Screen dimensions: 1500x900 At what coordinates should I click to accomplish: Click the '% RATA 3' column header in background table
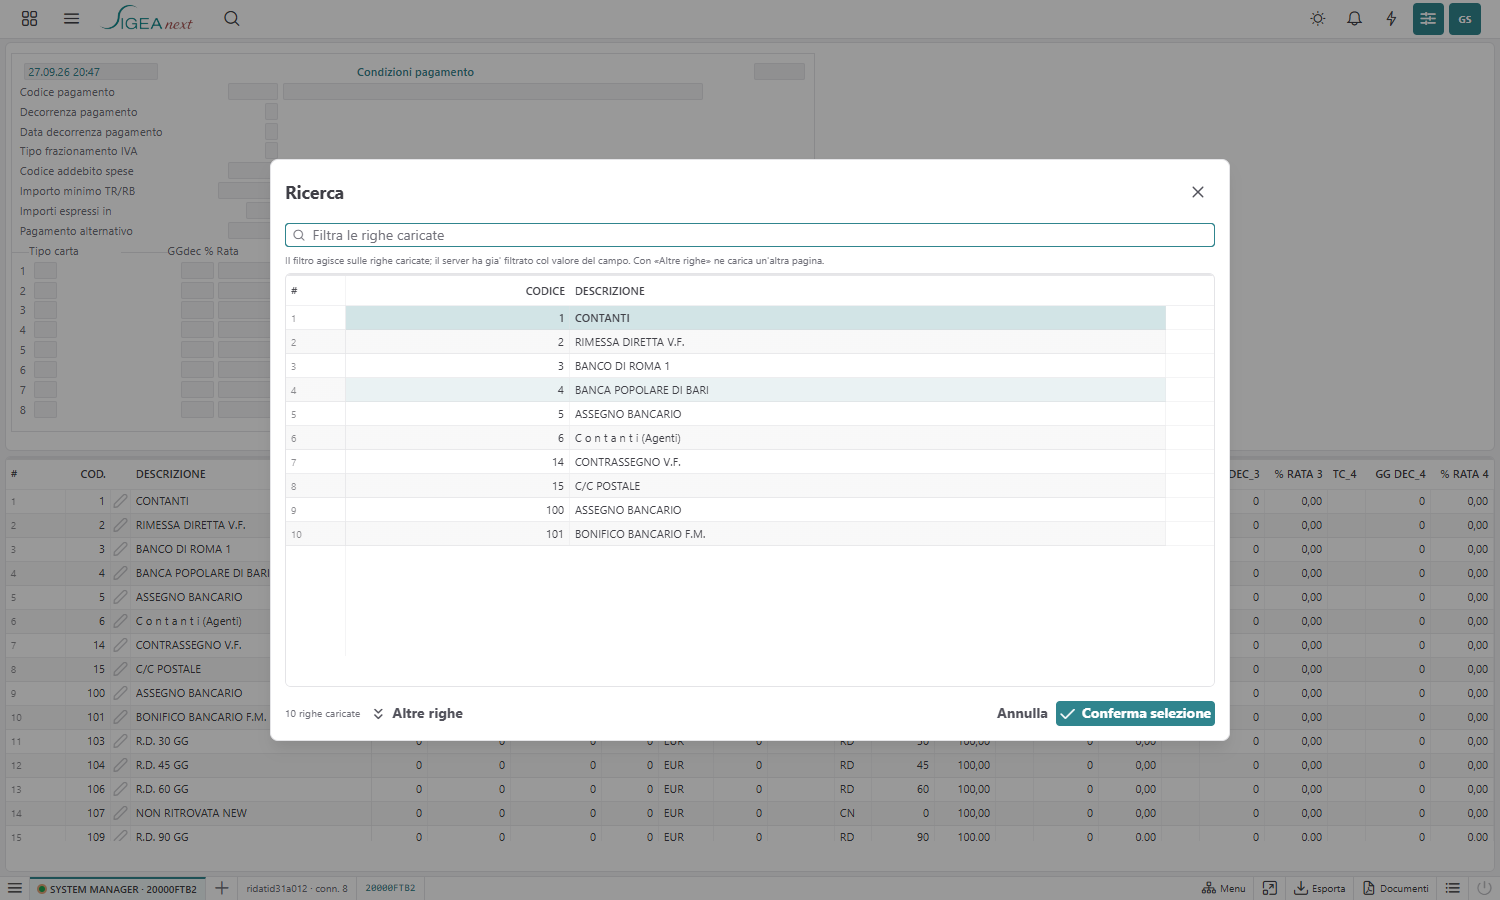coord(1298,474)
